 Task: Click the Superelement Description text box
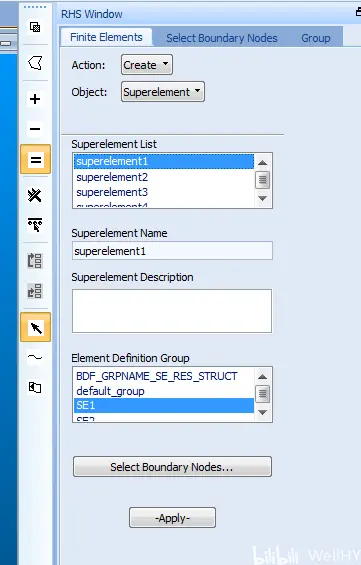(x=172, y=311)
